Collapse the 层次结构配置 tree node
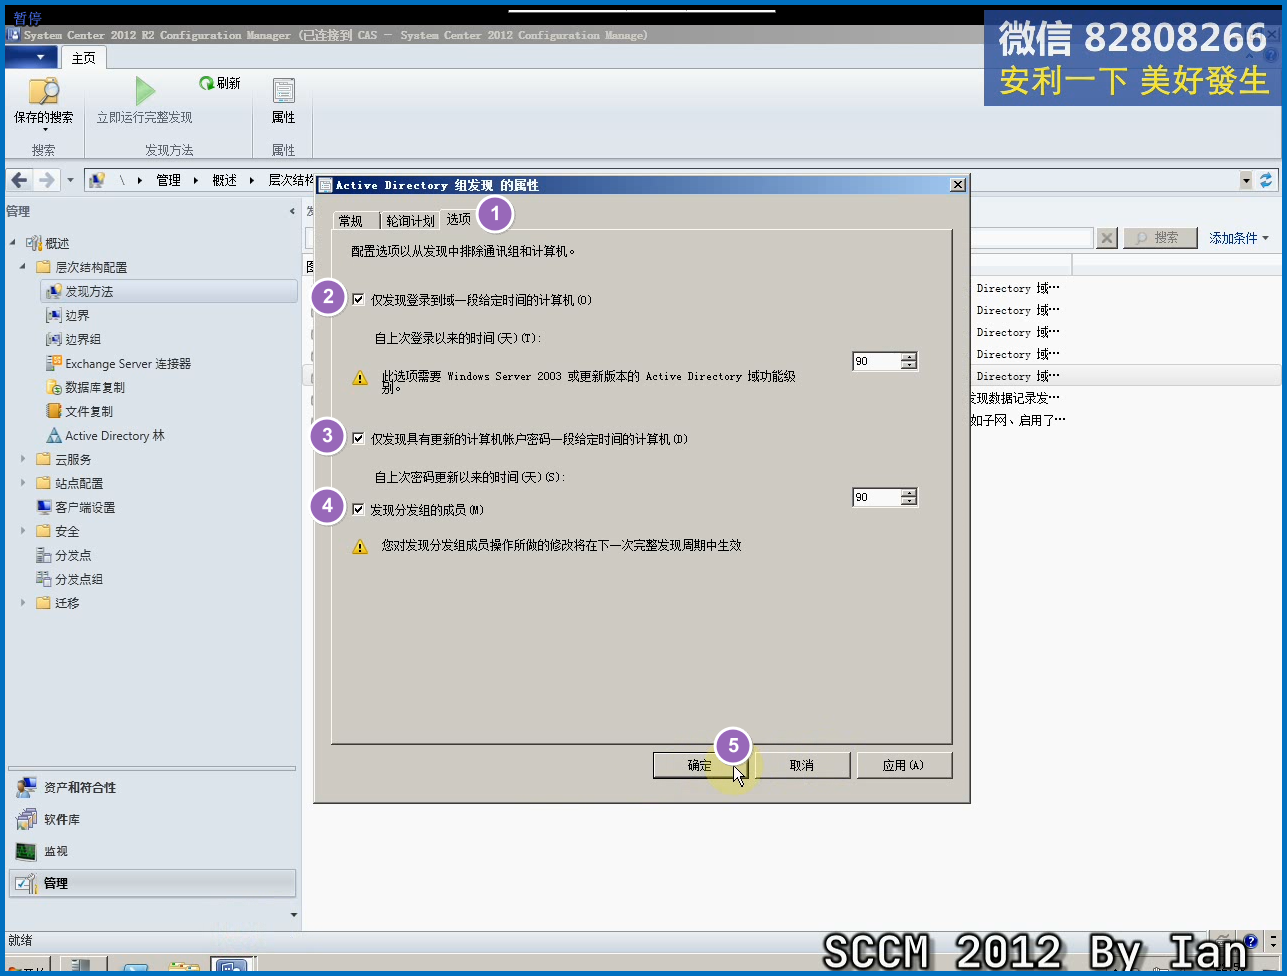The height and width of the screenshot is (976, 1287). point(24,267)
